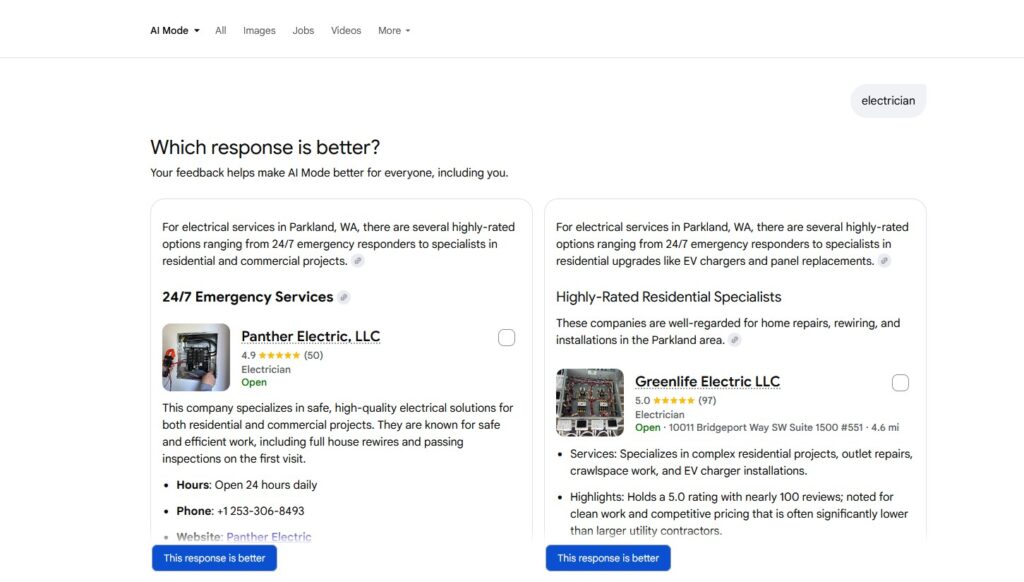Click the Greenlife Electric photo thumbnail
Screen dimensions: 1024x582
[x=590, y=402]
